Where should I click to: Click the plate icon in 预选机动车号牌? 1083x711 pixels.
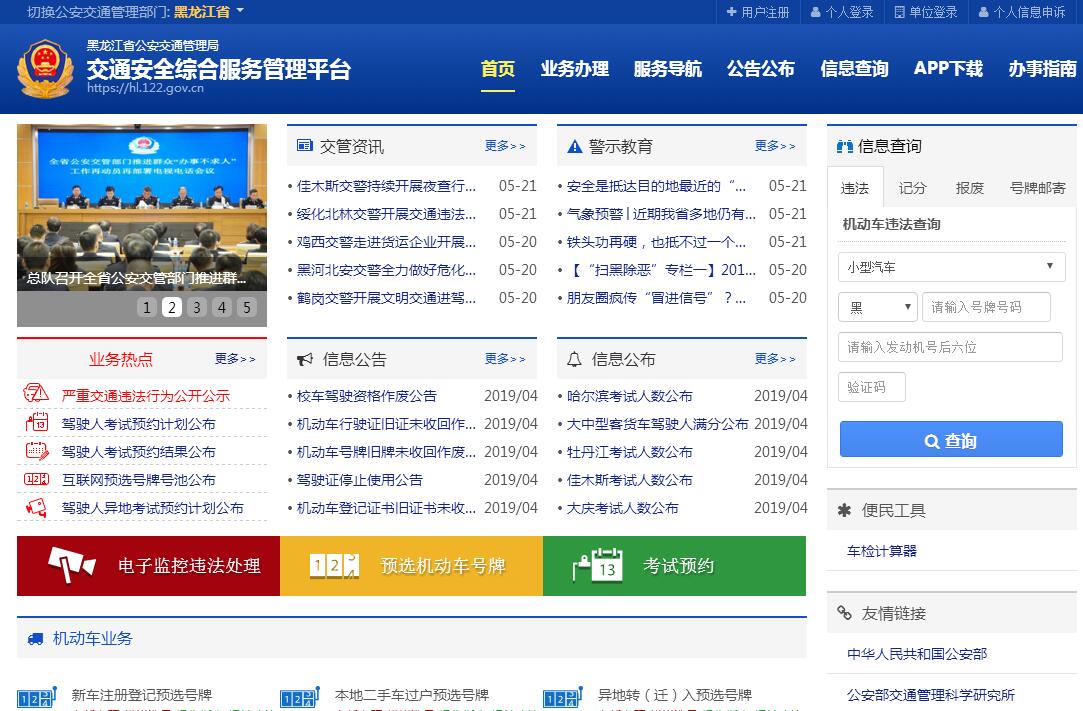coord(334,566)
